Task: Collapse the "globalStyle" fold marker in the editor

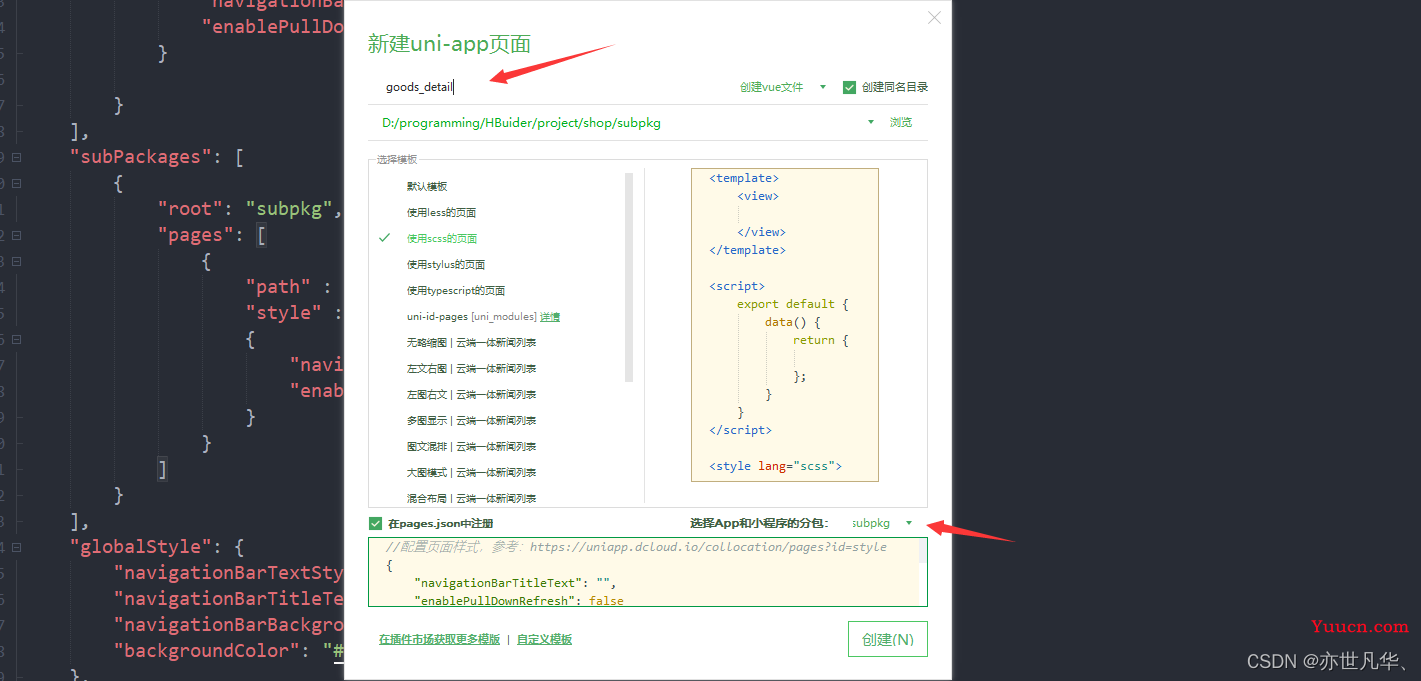Action: 17,547
